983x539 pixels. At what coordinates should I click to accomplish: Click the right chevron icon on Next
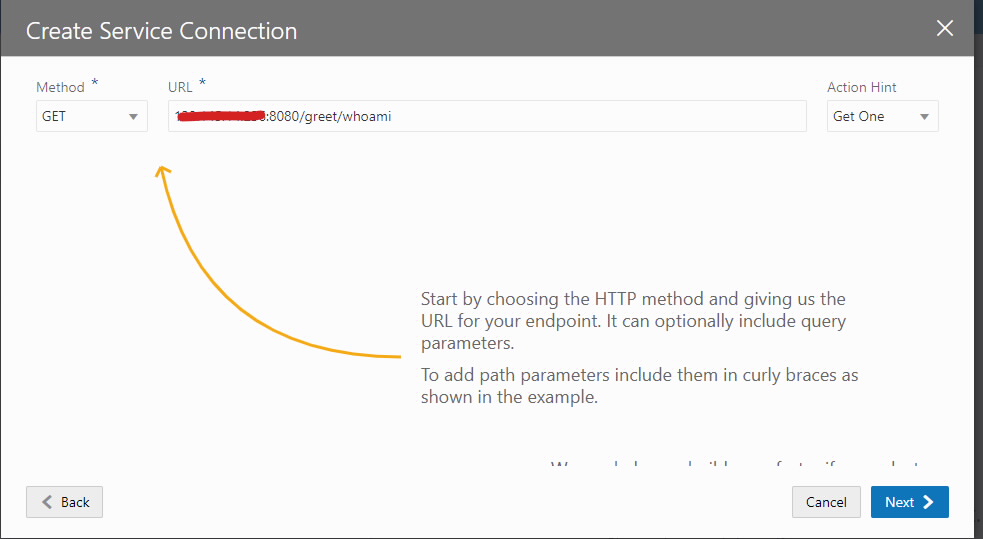929,502
